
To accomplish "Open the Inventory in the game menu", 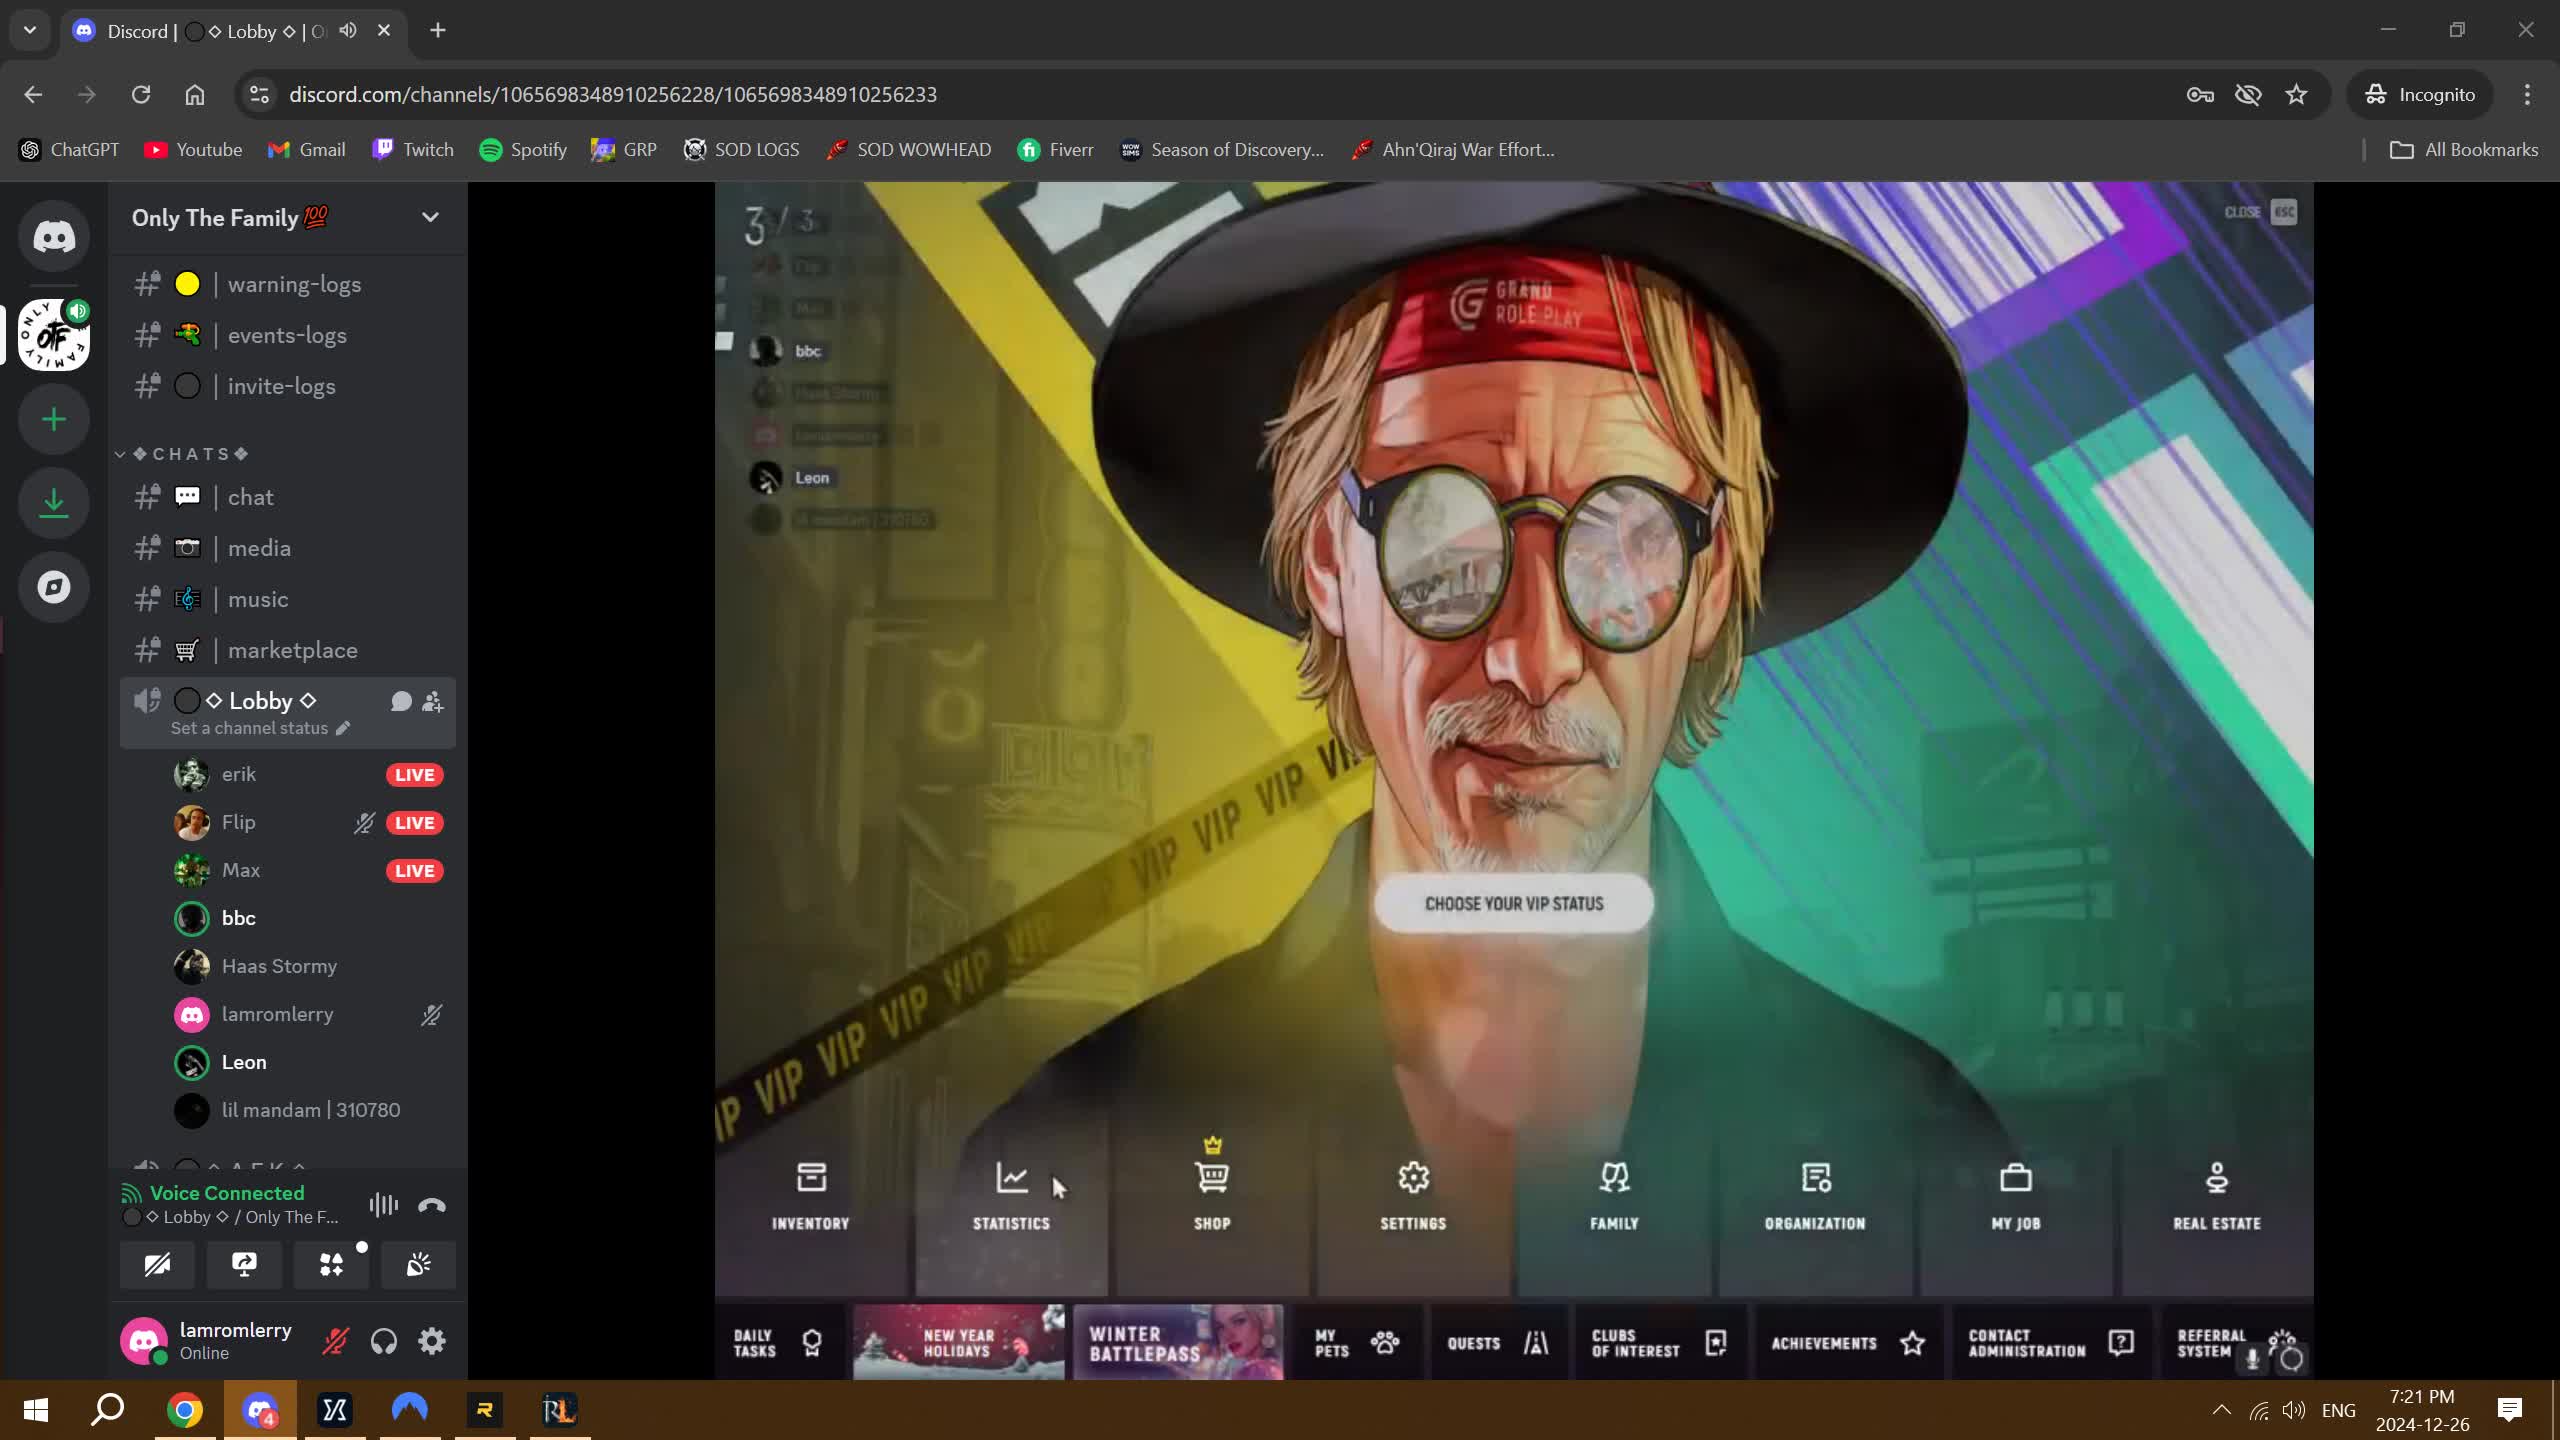I will pos(811,1196).
